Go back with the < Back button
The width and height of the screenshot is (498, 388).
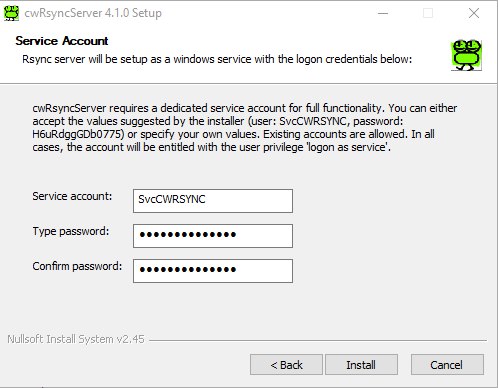[x=286, y=365]
